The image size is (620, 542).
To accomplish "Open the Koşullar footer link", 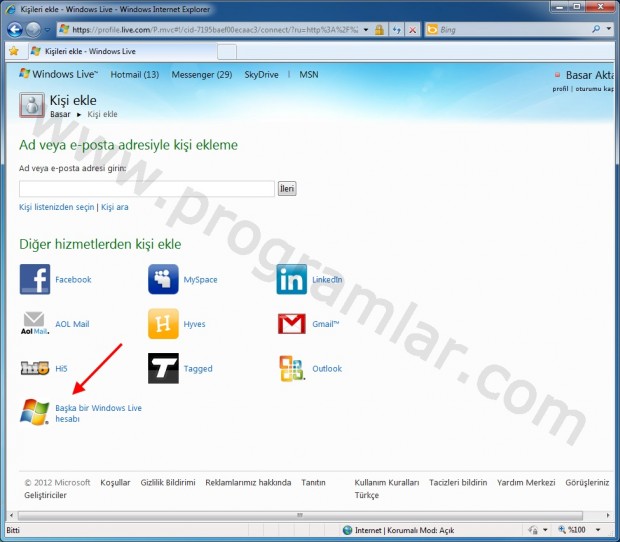I will click(x=115, y=483).
